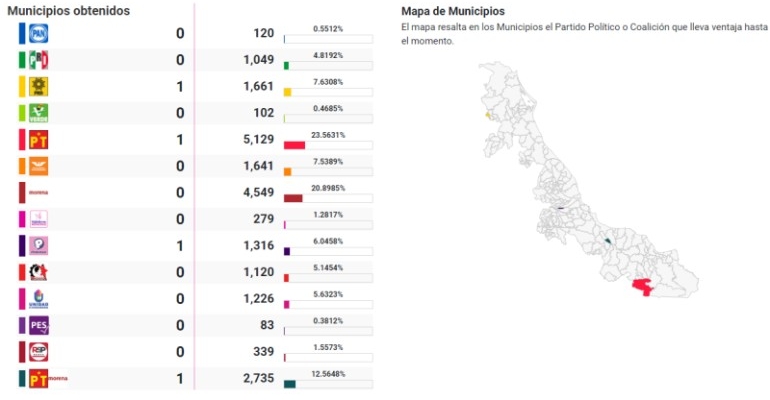Screen dimensions: 770x400
Task: Click the PT party logo
Action: (38, 140)
